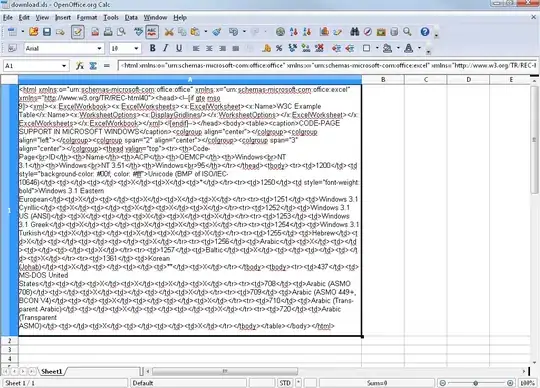Open the Data menu

point(131,18)
